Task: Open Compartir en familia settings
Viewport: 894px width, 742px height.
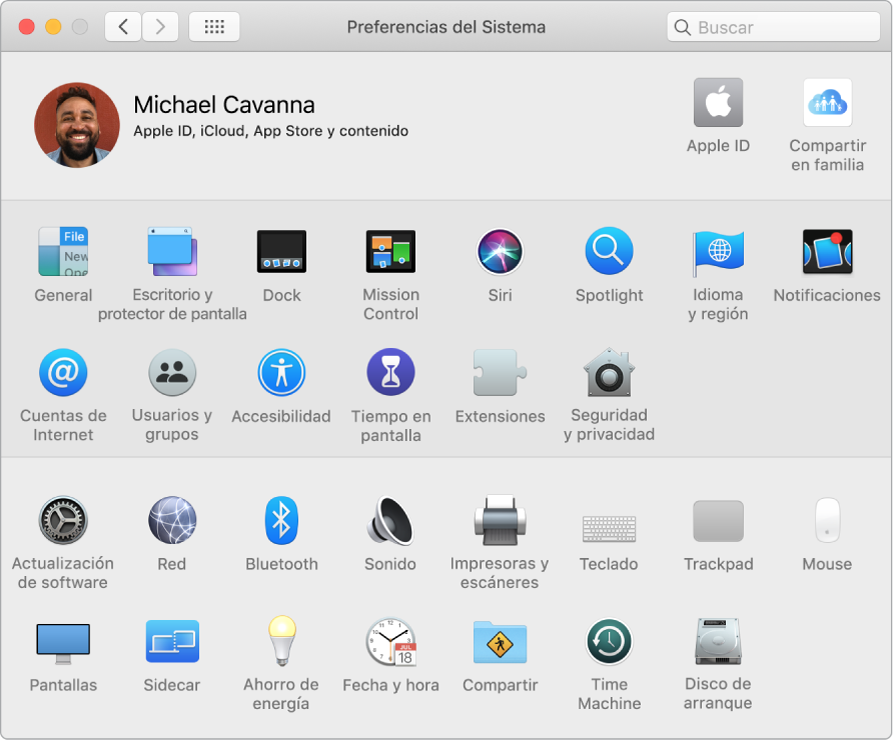Action: click(x=827, y=103)
